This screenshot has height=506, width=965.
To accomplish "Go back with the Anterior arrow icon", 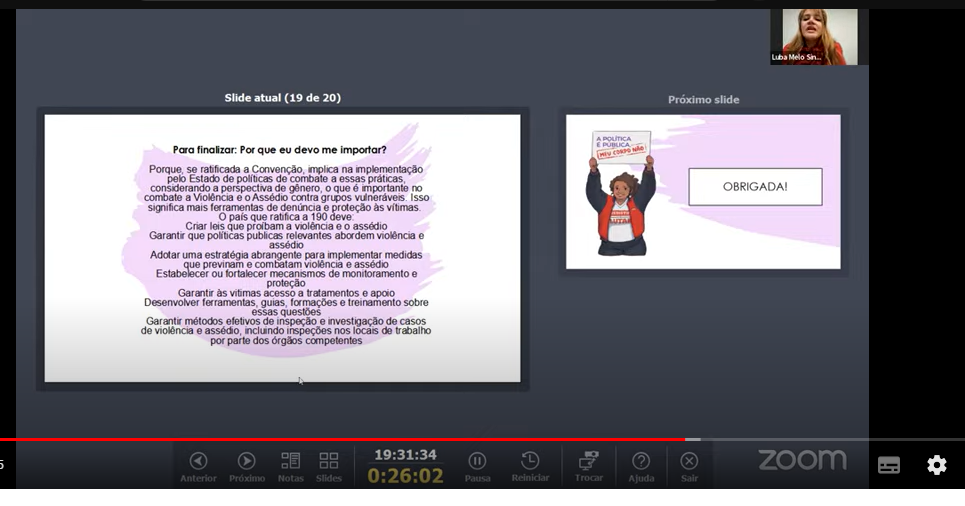I will click(198, 461).
